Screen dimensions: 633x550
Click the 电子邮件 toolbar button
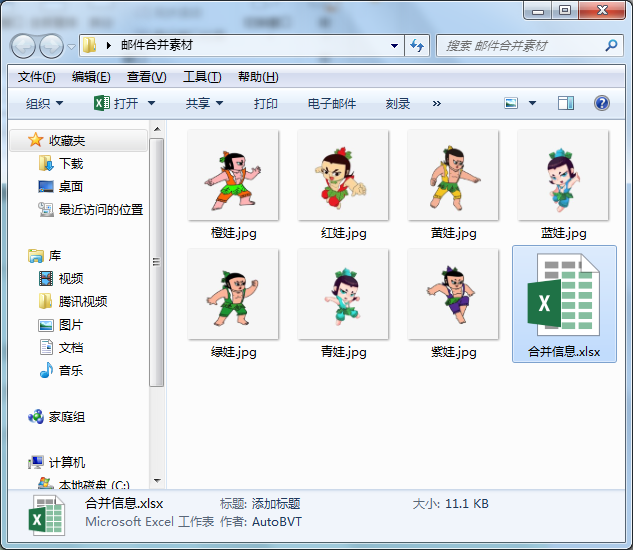(331, 103)
